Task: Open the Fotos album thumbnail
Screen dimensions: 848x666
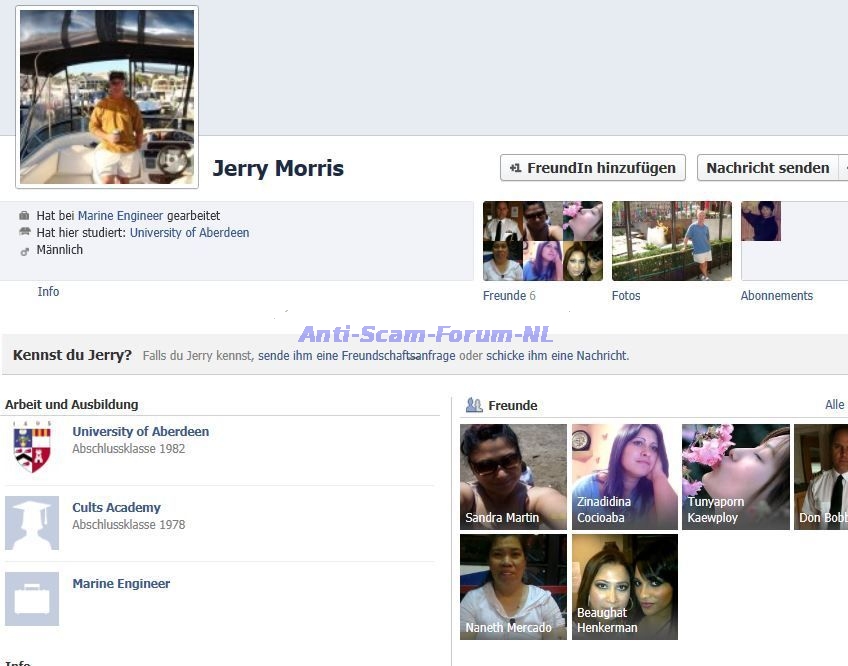Action: click(x=671, y=241)
